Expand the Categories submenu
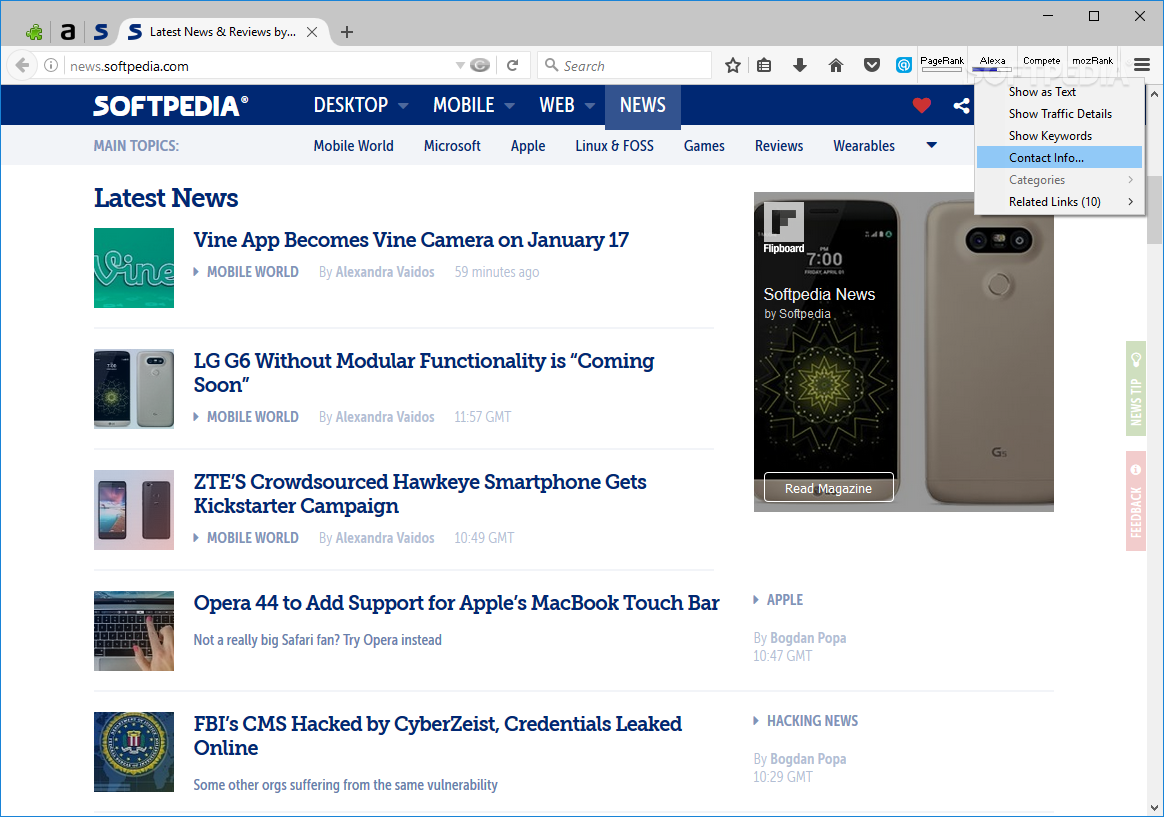1164x817 pixels. click(x=1059, y=180)
